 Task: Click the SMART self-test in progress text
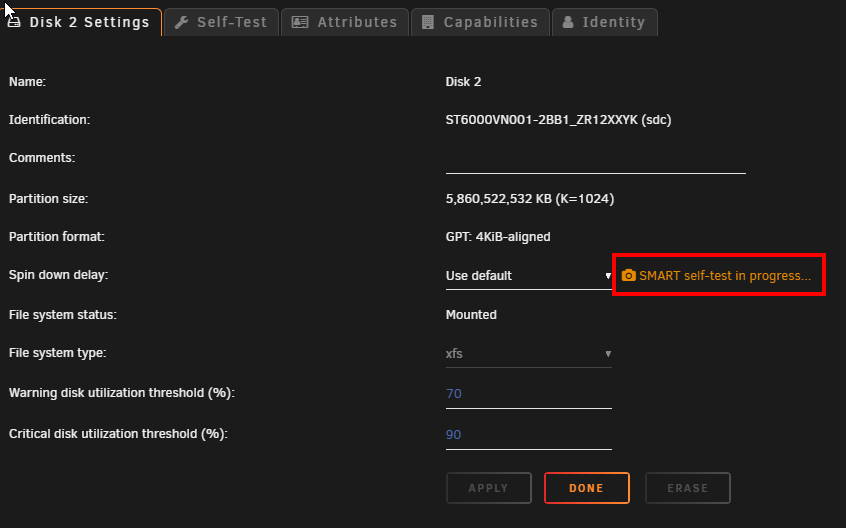(725, 276)
